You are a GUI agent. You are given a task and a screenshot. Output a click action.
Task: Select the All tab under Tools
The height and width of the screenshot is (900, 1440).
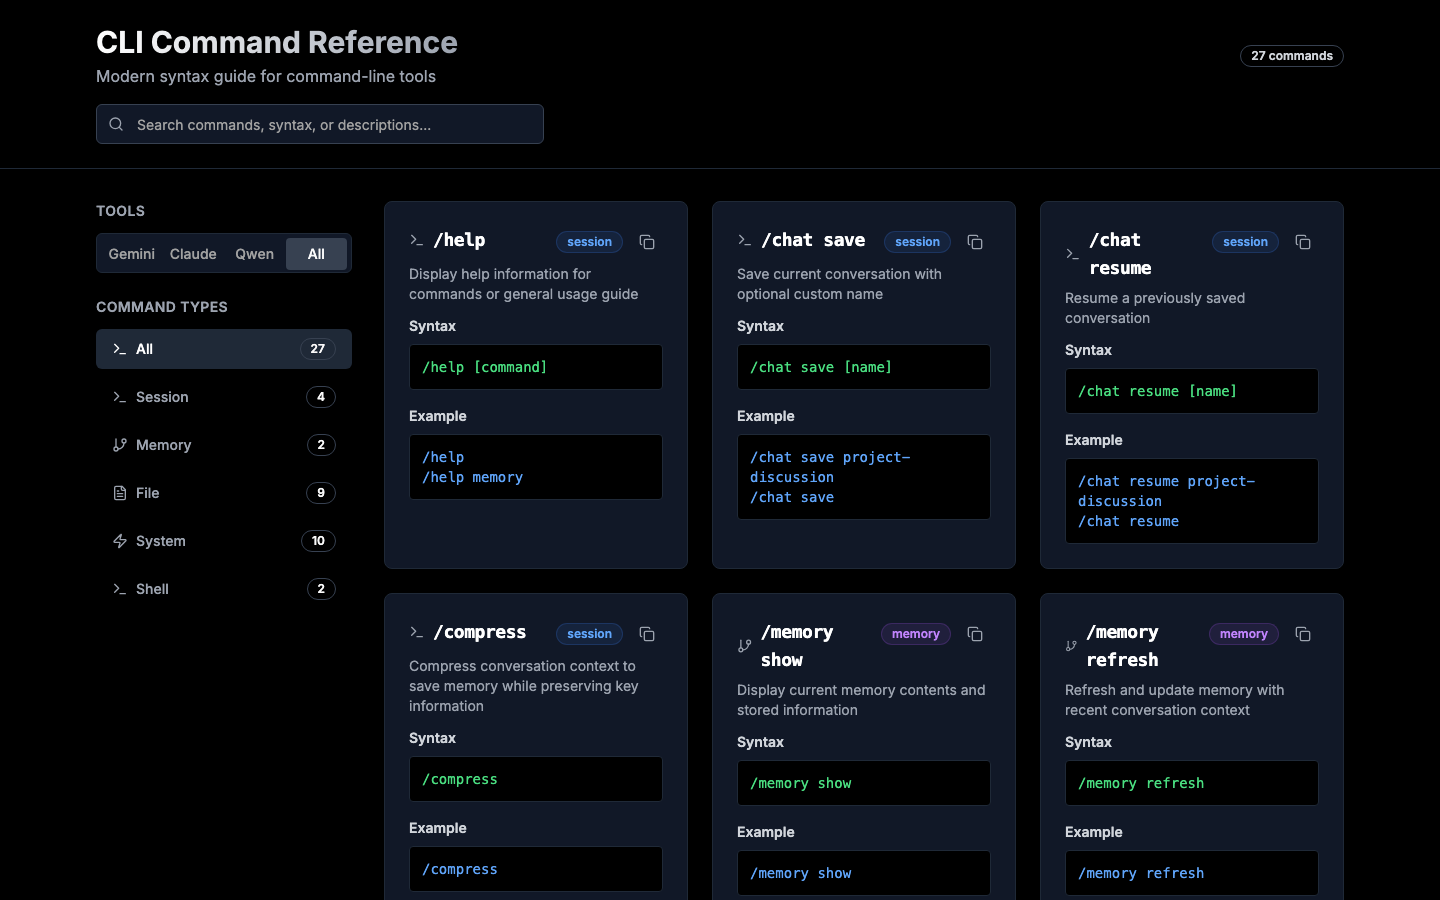click(316, 254)
